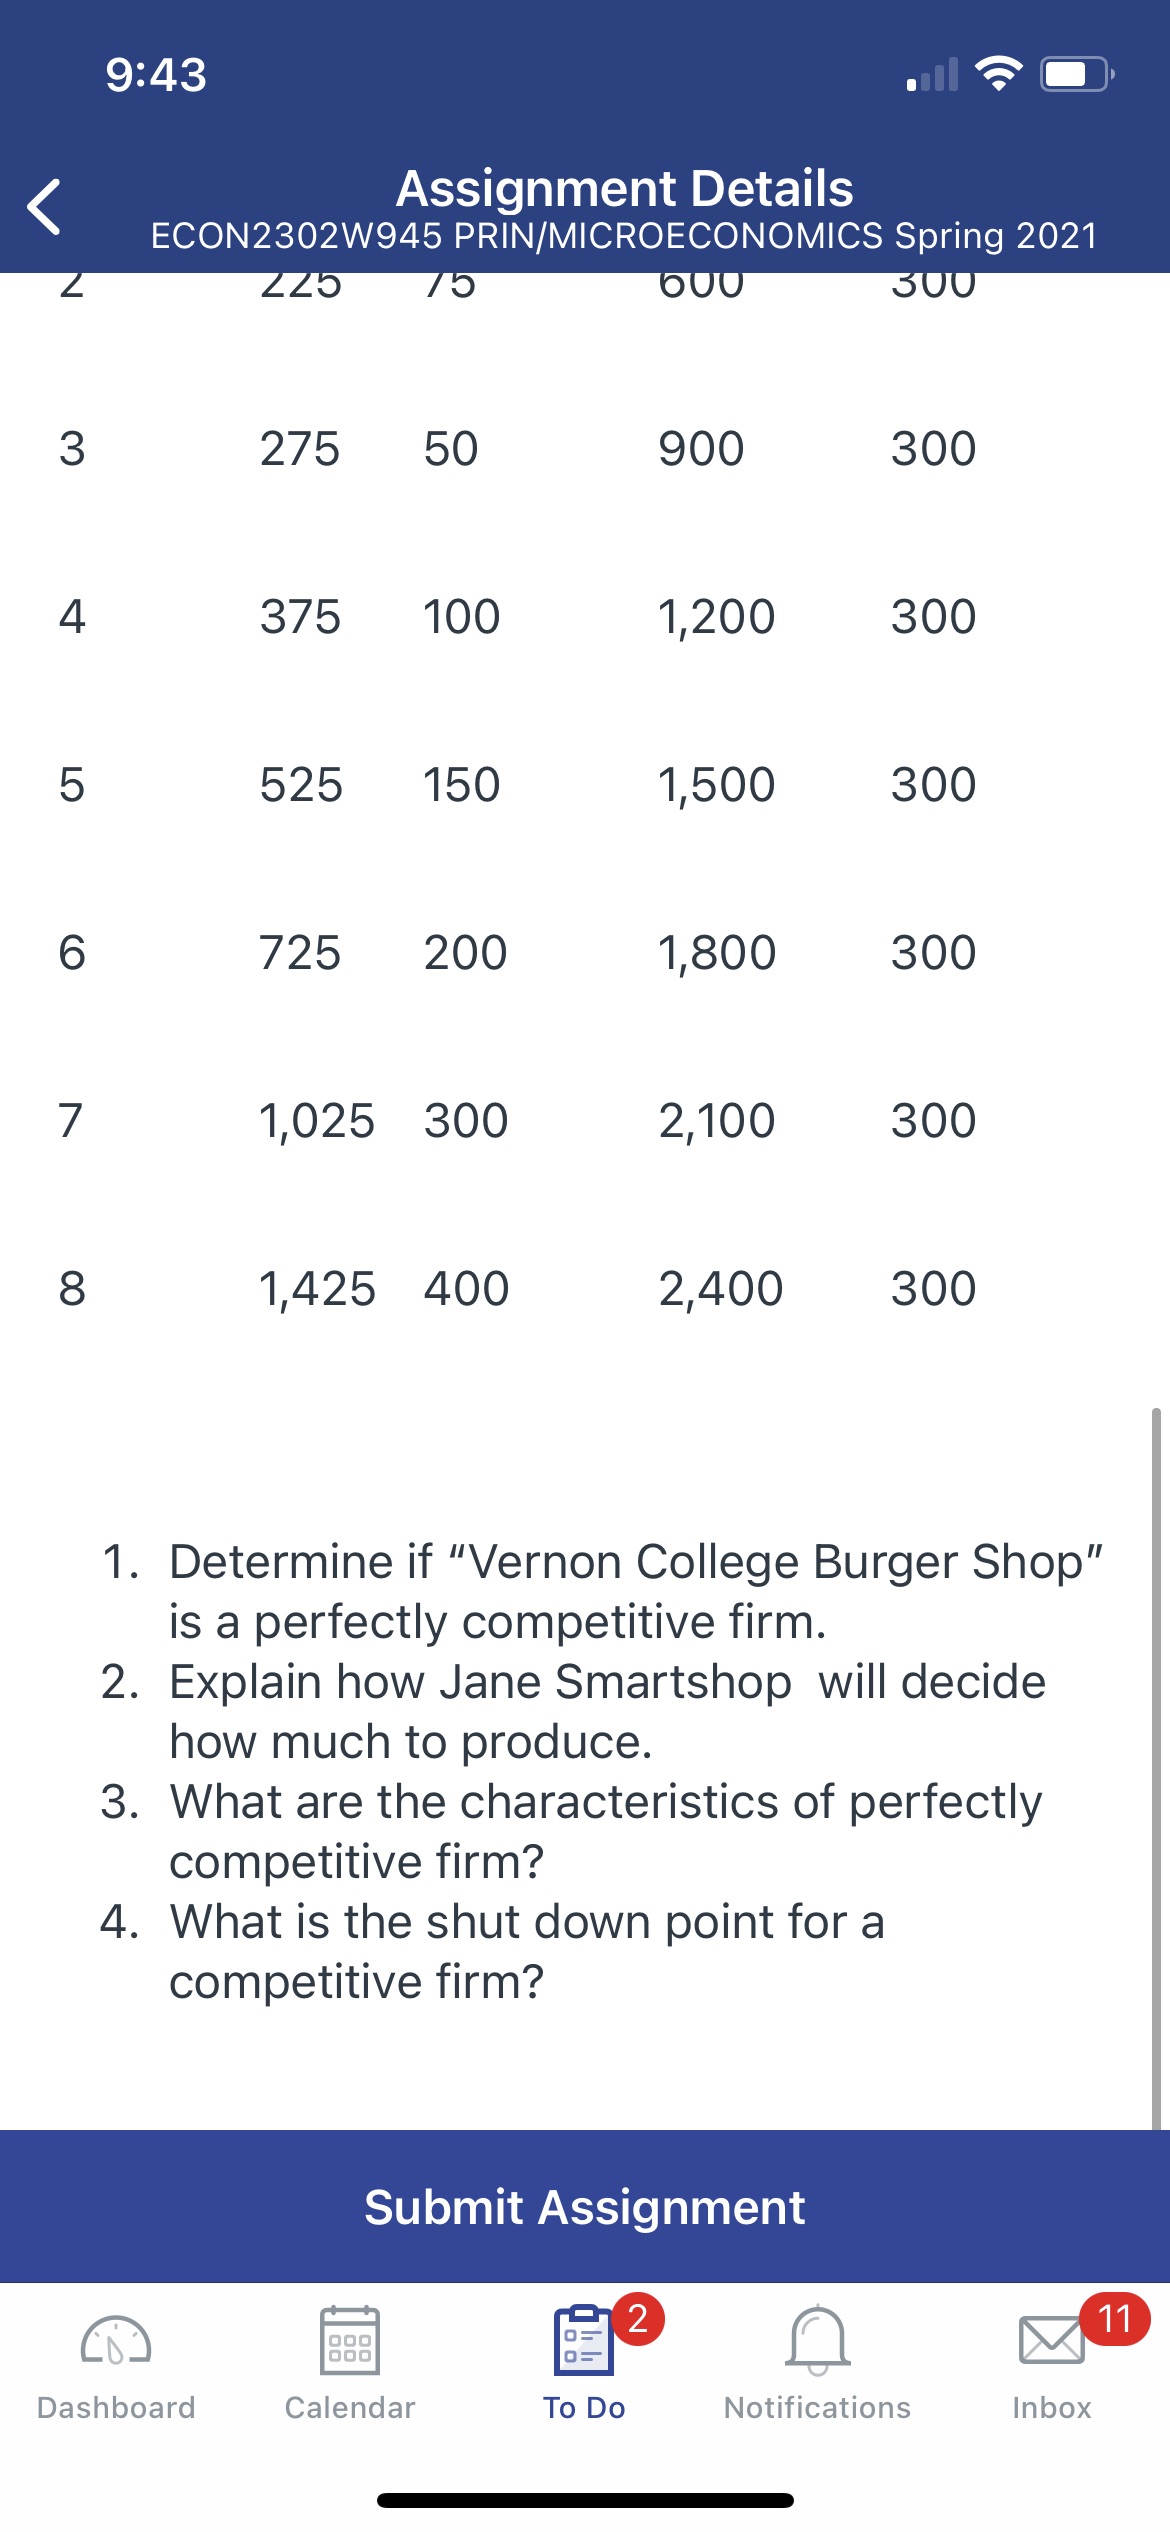Viewport: 1170px width, 2532px height.
Task: Open the Inbox envelope icon
Action: point(1050,2340)
